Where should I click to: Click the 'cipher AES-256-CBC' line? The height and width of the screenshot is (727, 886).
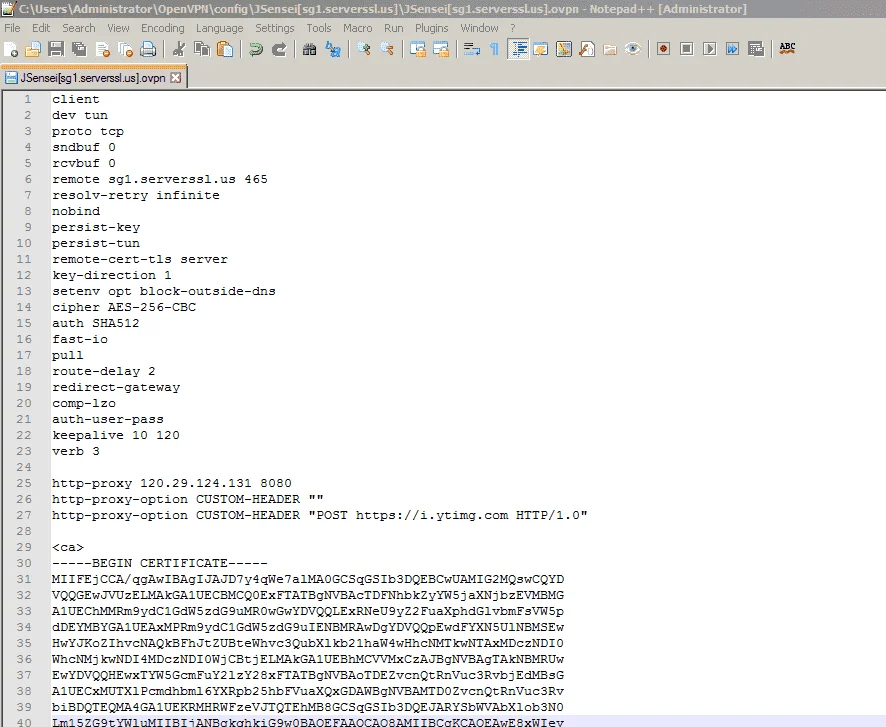124,307
